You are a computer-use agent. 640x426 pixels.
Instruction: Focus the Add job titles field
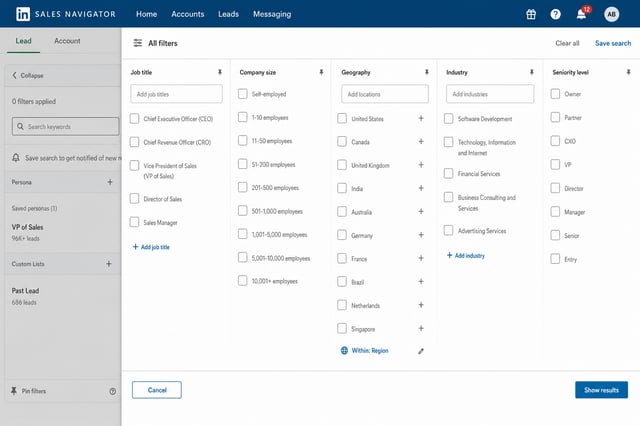[x=176, y=94]
